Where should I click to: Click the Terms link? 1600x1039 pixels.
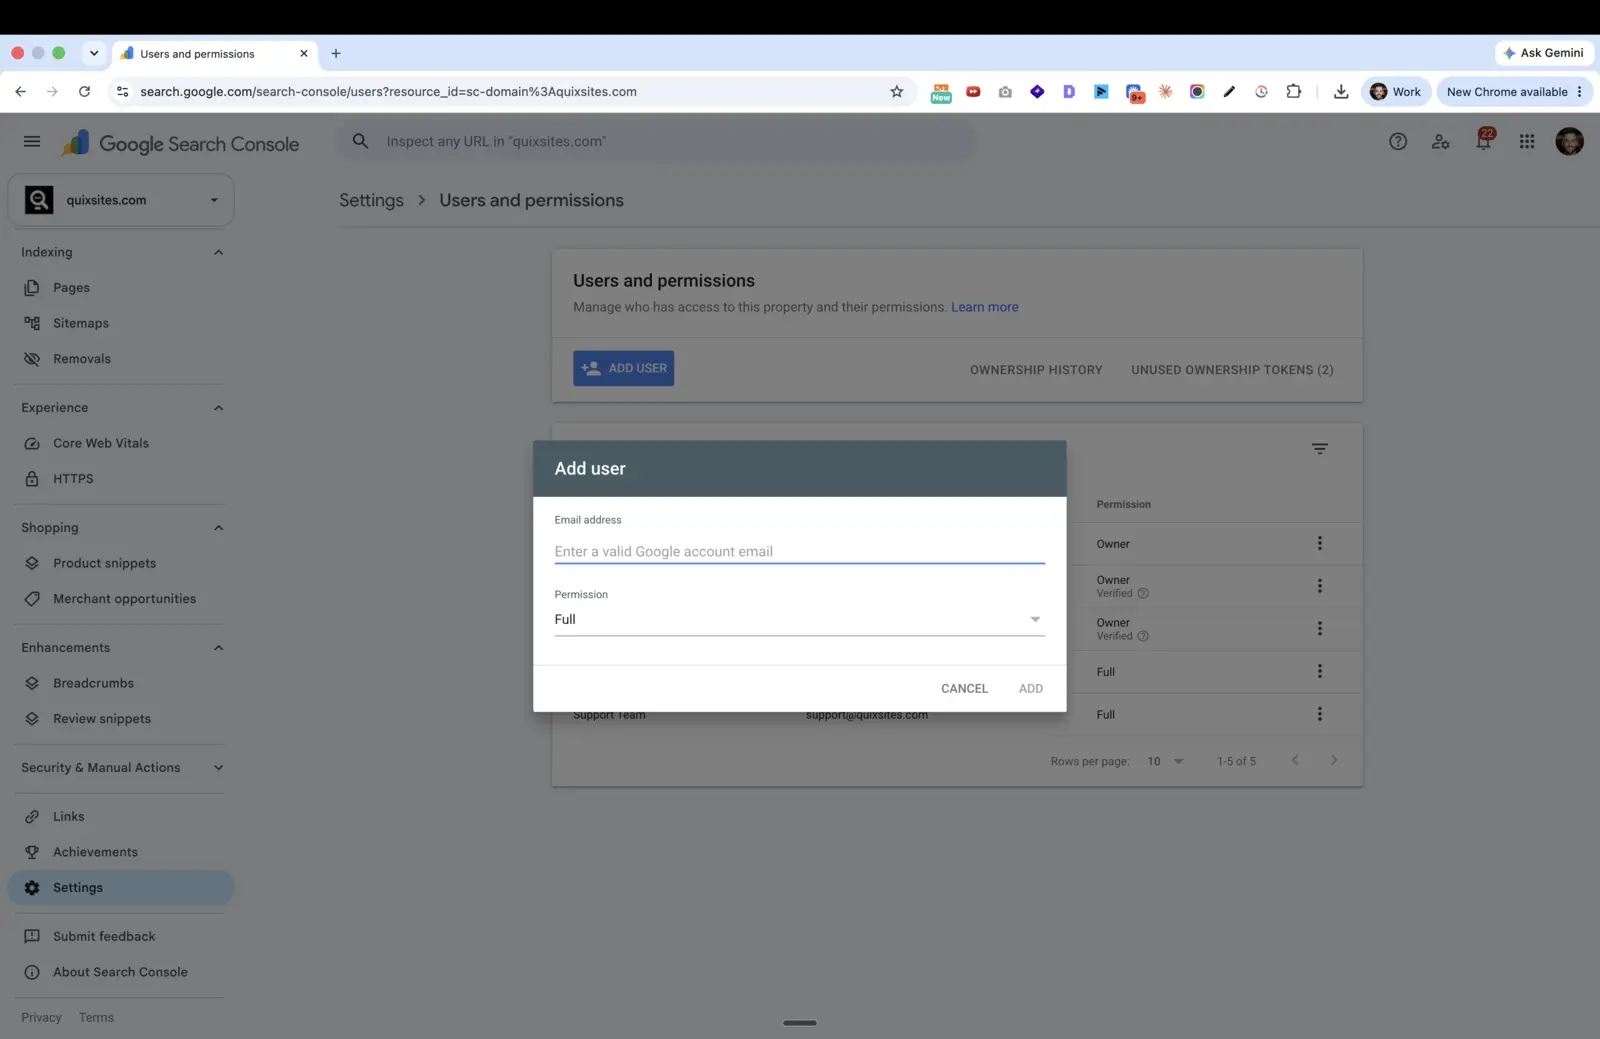click(96, 1018)
